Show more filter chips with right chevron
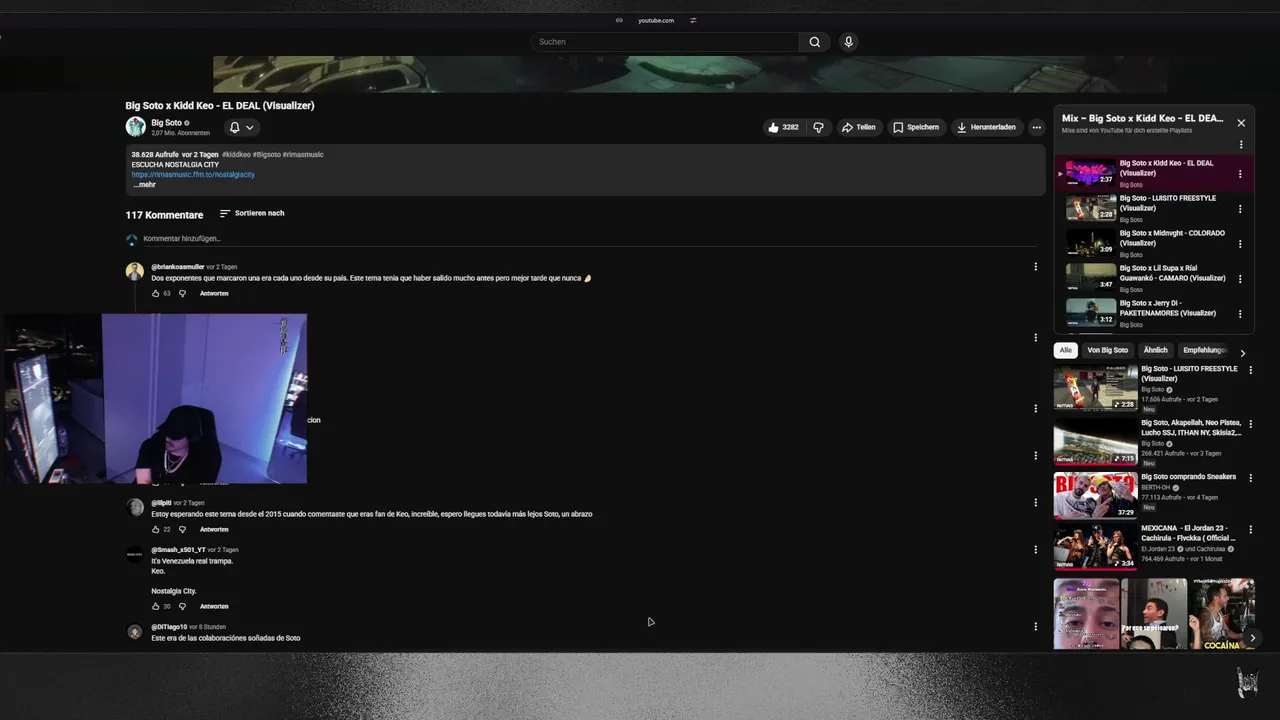Screen dimensions: 1280x720 (x=1243, y=353)
